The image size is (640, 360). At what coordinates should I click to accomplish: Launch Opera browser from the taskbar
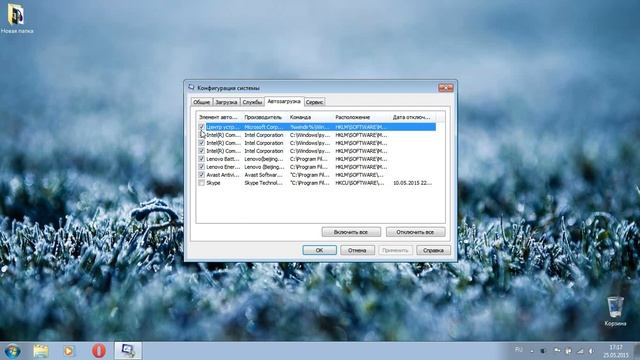click(98, 351)
